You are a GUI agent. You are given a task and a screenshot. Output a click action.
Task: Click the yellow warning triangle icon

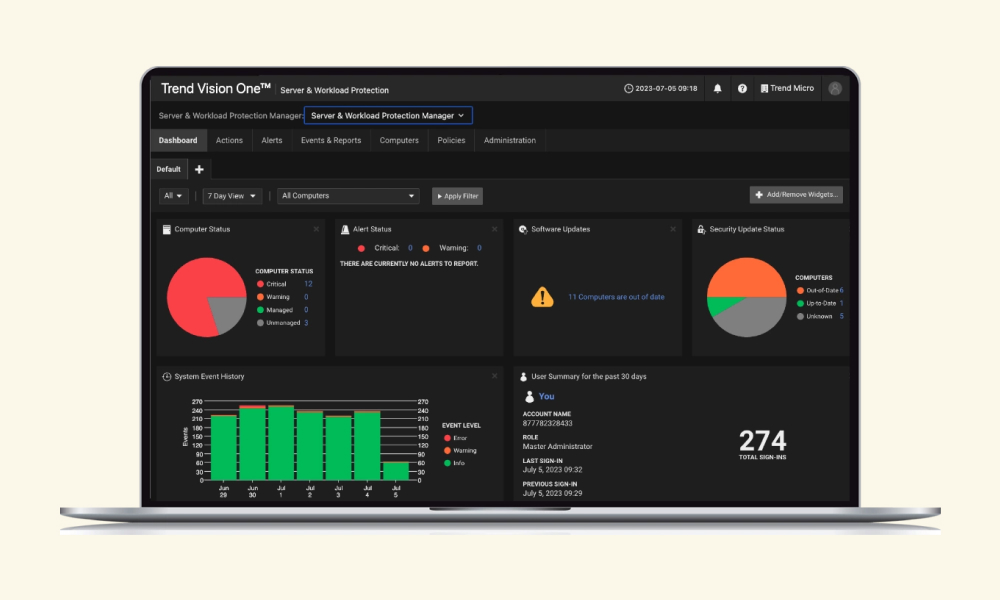tap(542, 296)
